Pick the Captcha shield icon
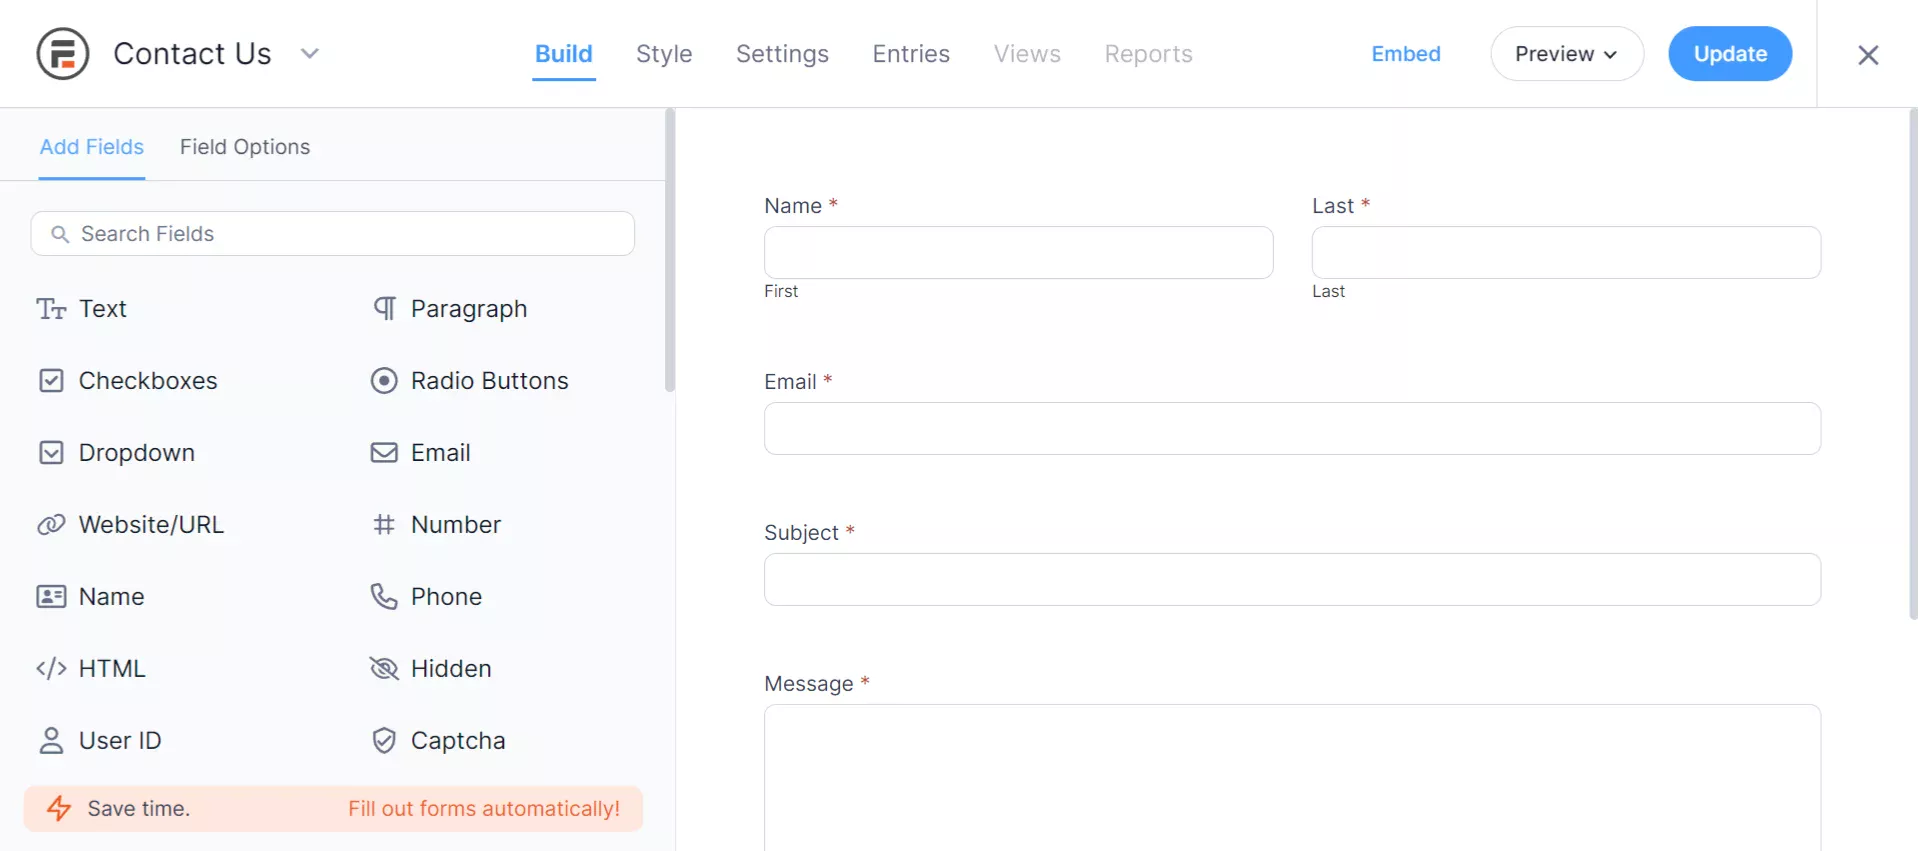Image resolution: width=1919 pixels, height=851 pixels. (384, 741)
